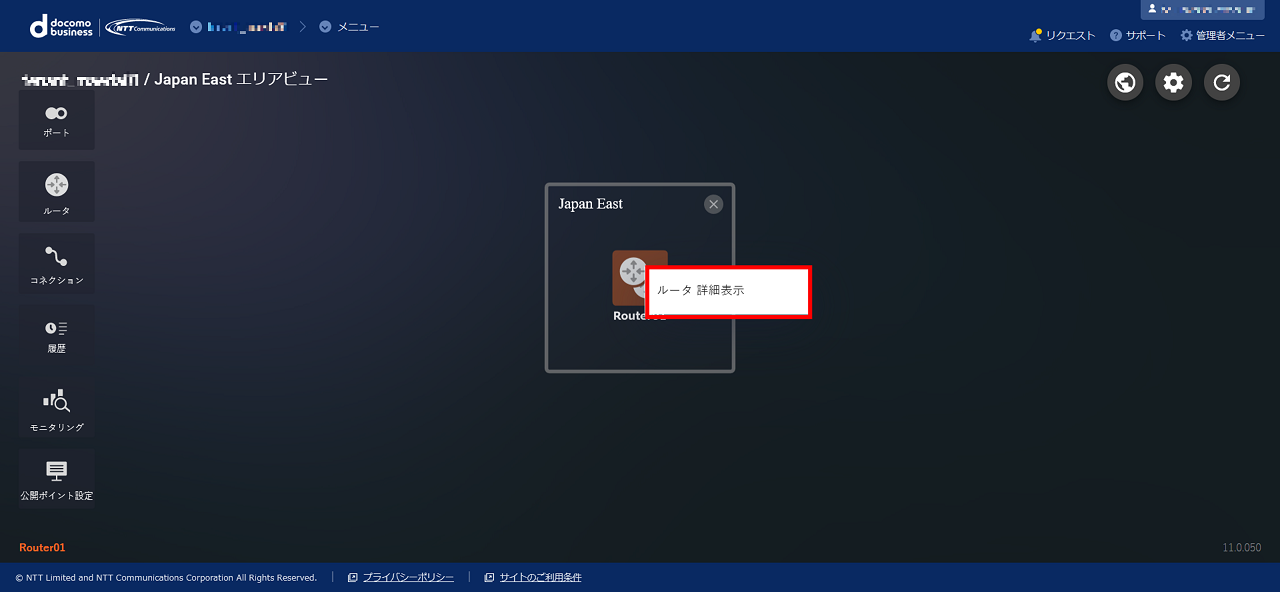Click the Router01 status text at bottom
Image resolution: width=1280 pixels, height=592 pixels.
pyautogui.click(x=42, y=548)
